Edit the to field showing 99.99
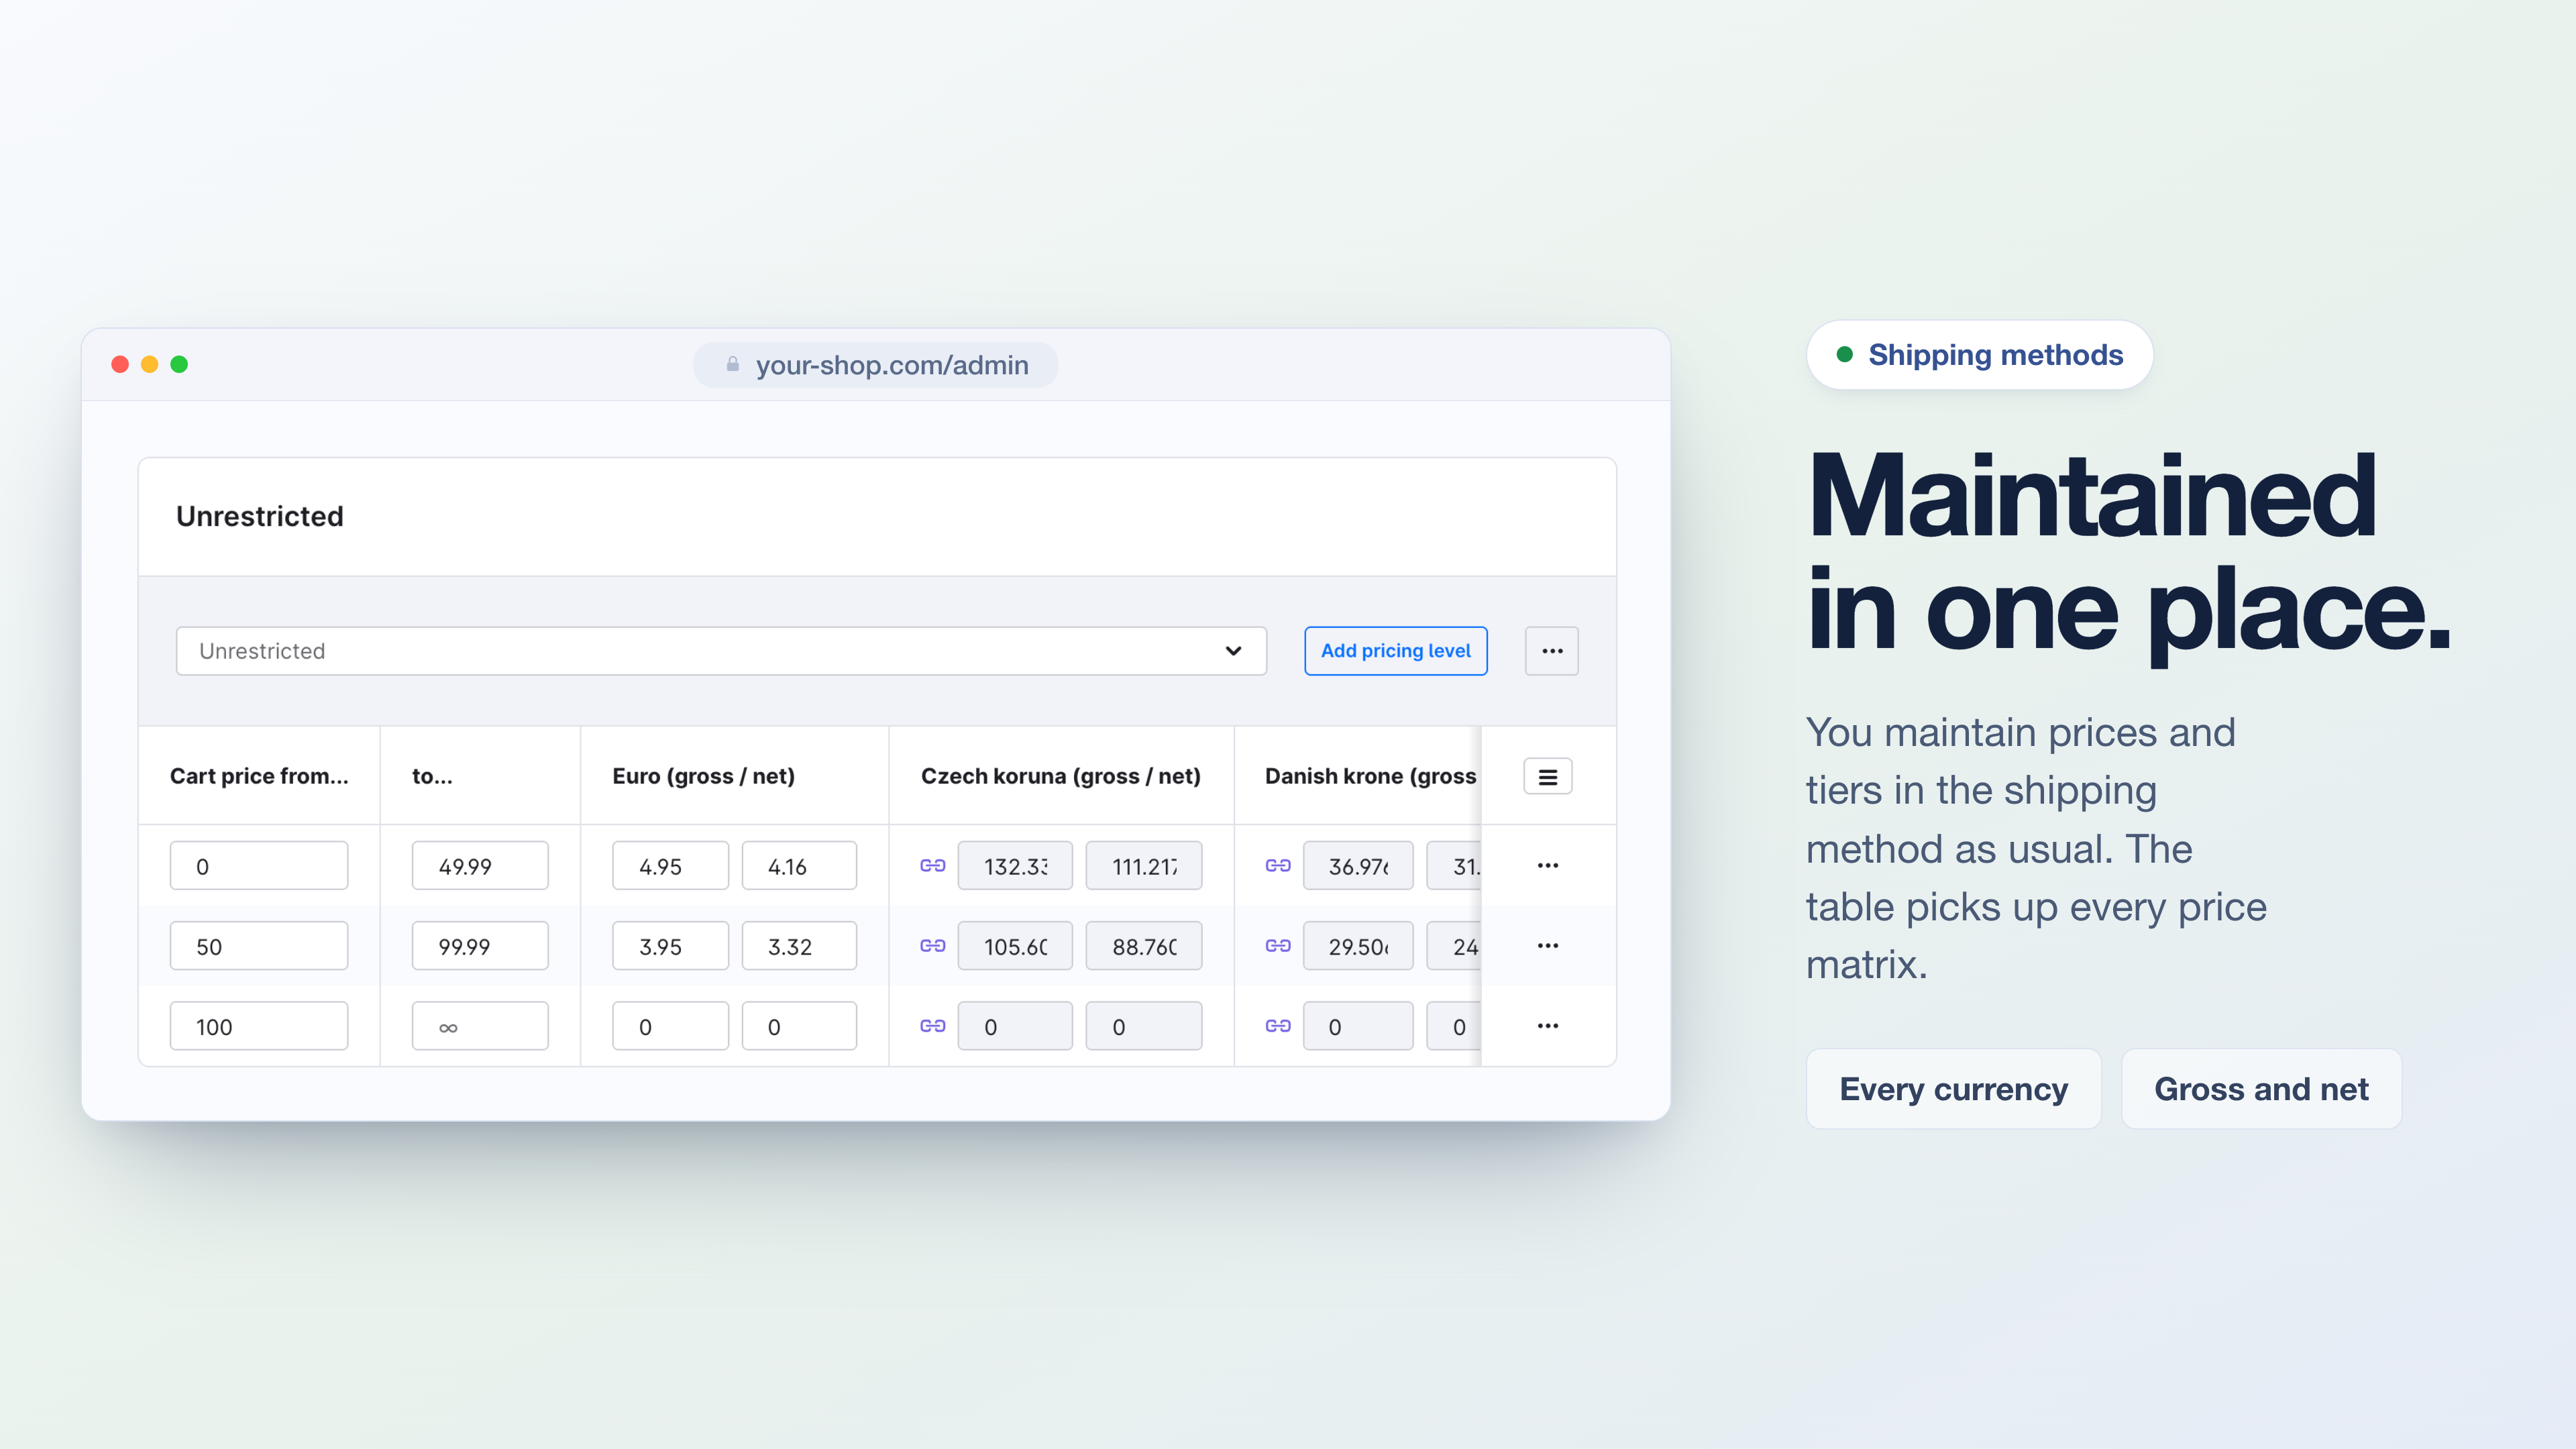Viewport: 2576px width, 1449px height. 480,946
